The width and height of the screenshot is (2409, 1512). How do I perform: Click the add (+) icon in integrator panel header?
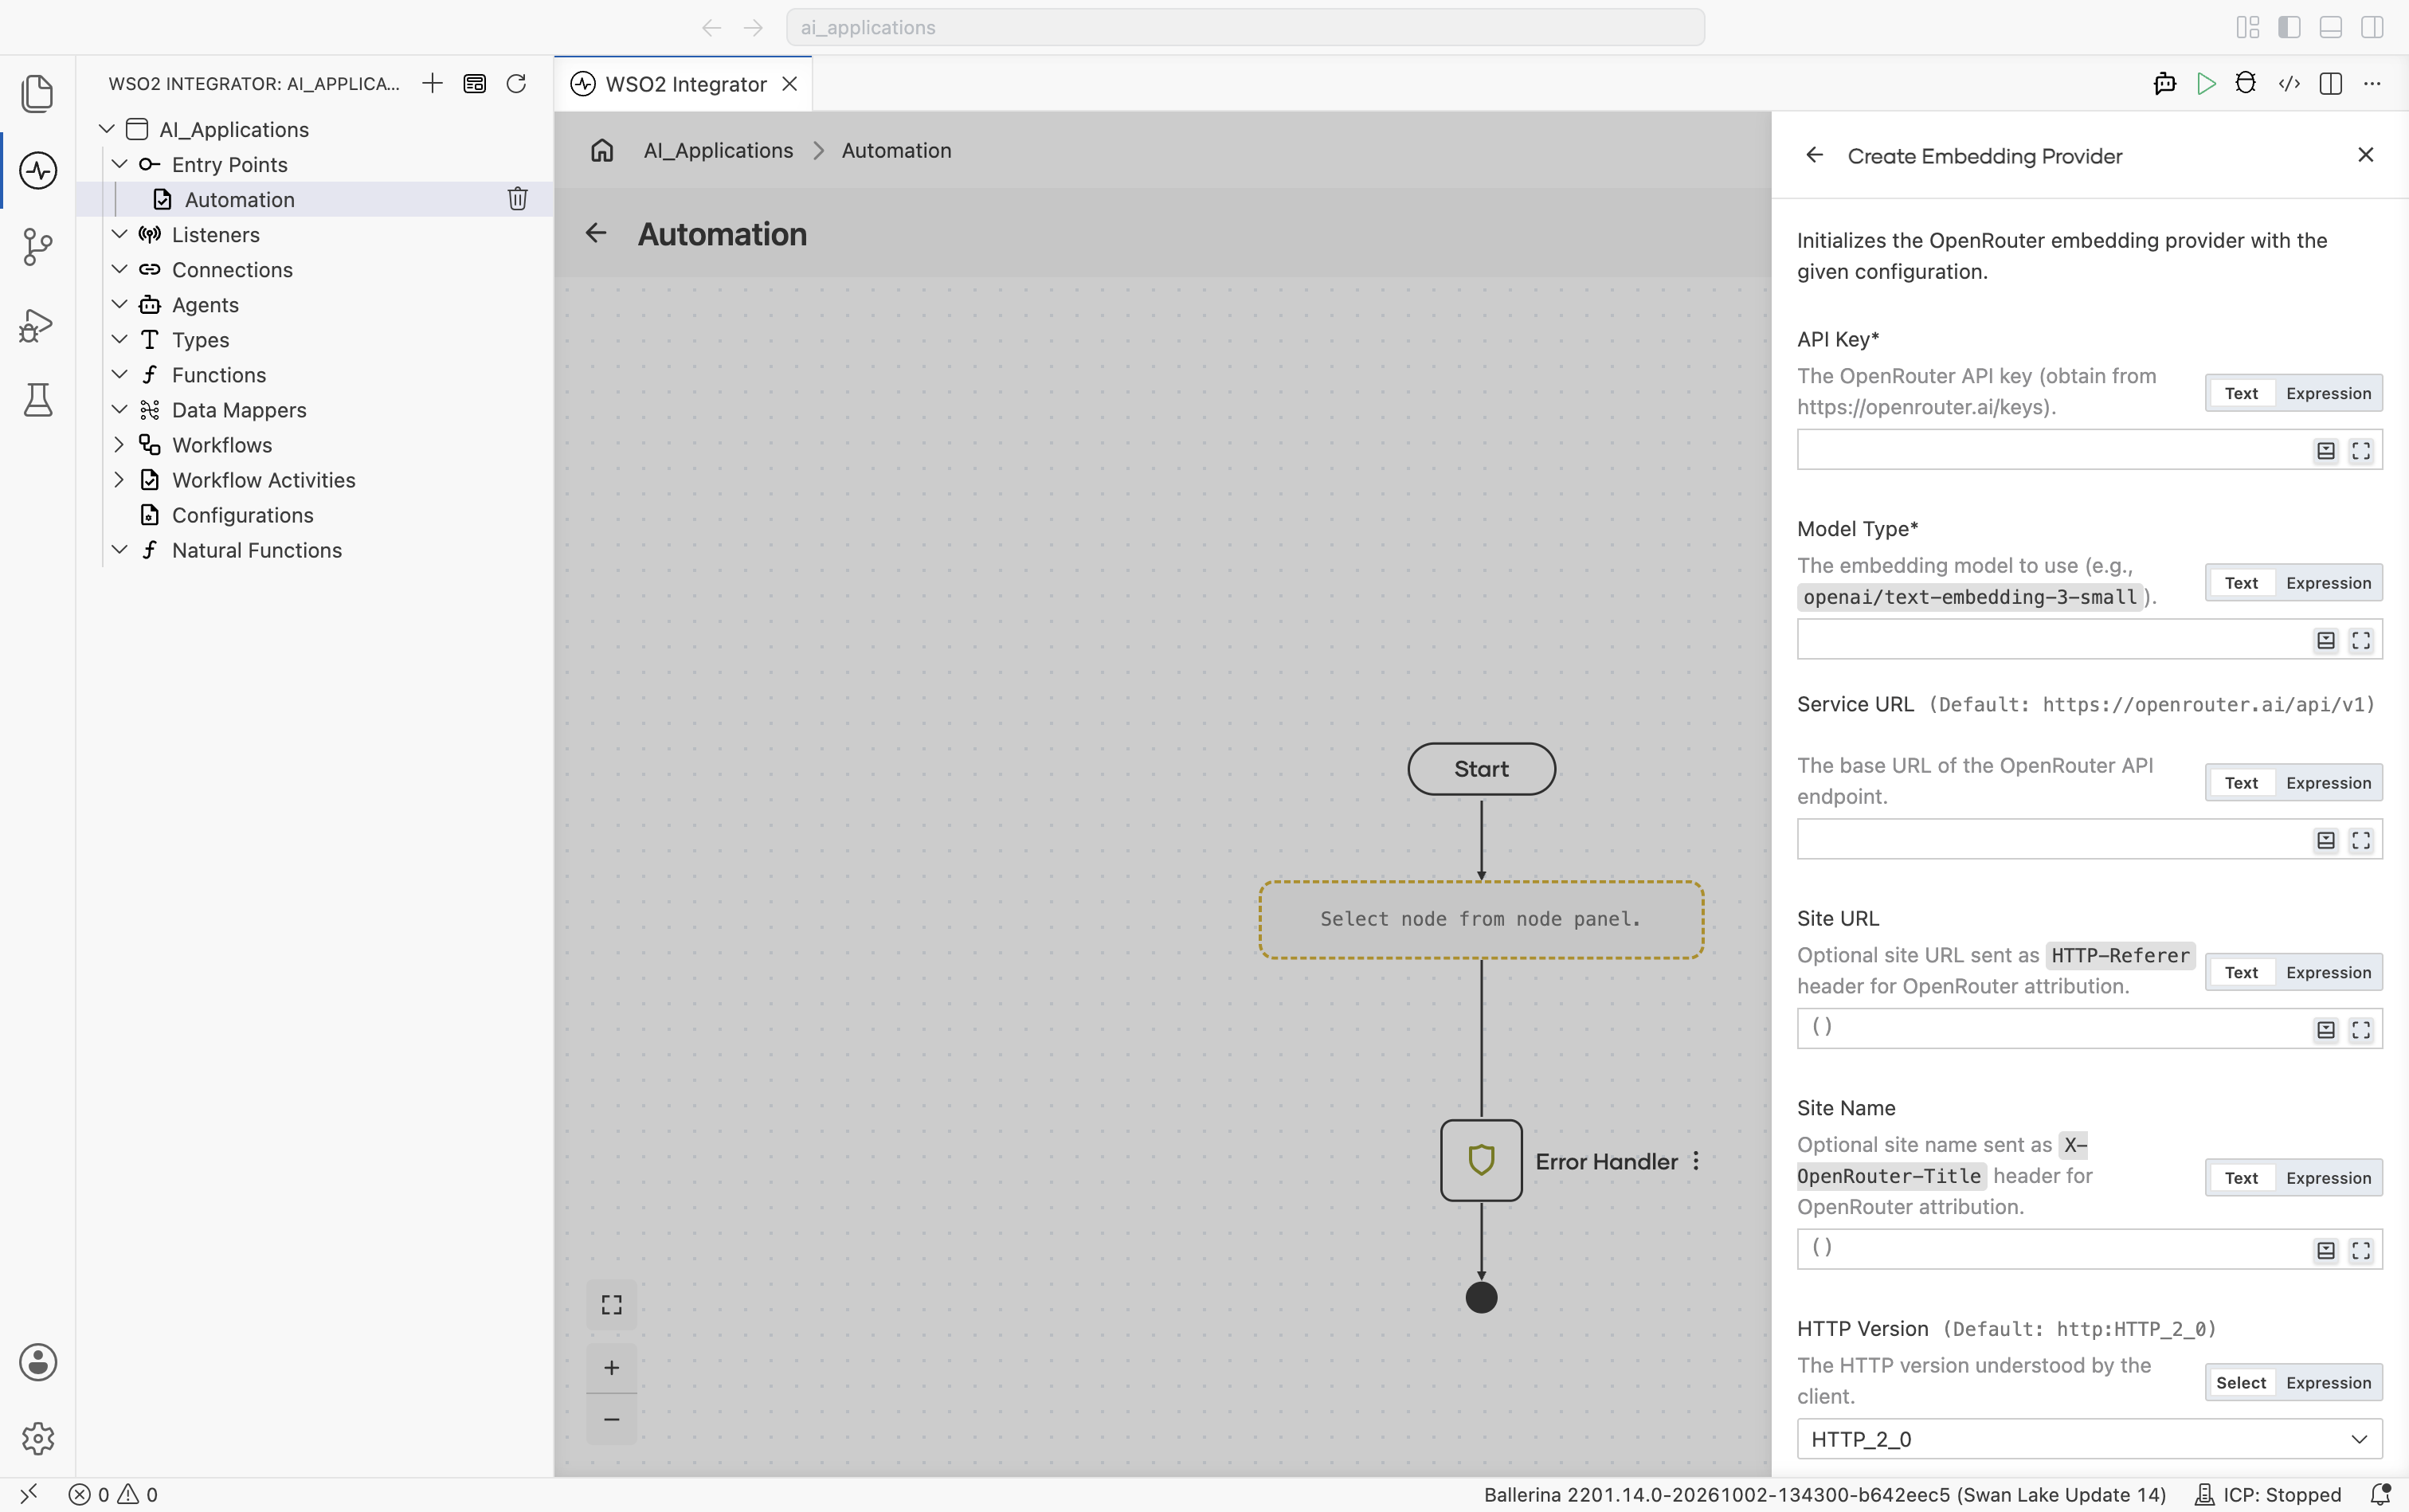(432, 84)
